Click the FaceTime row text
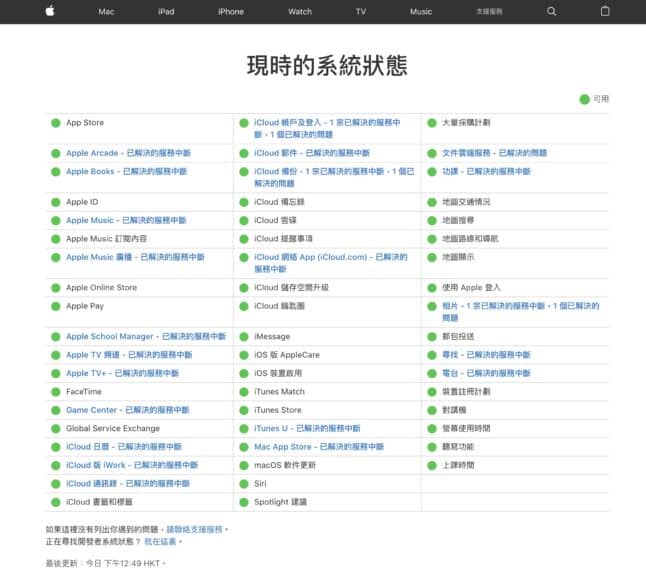 click(x=84, y=392)
